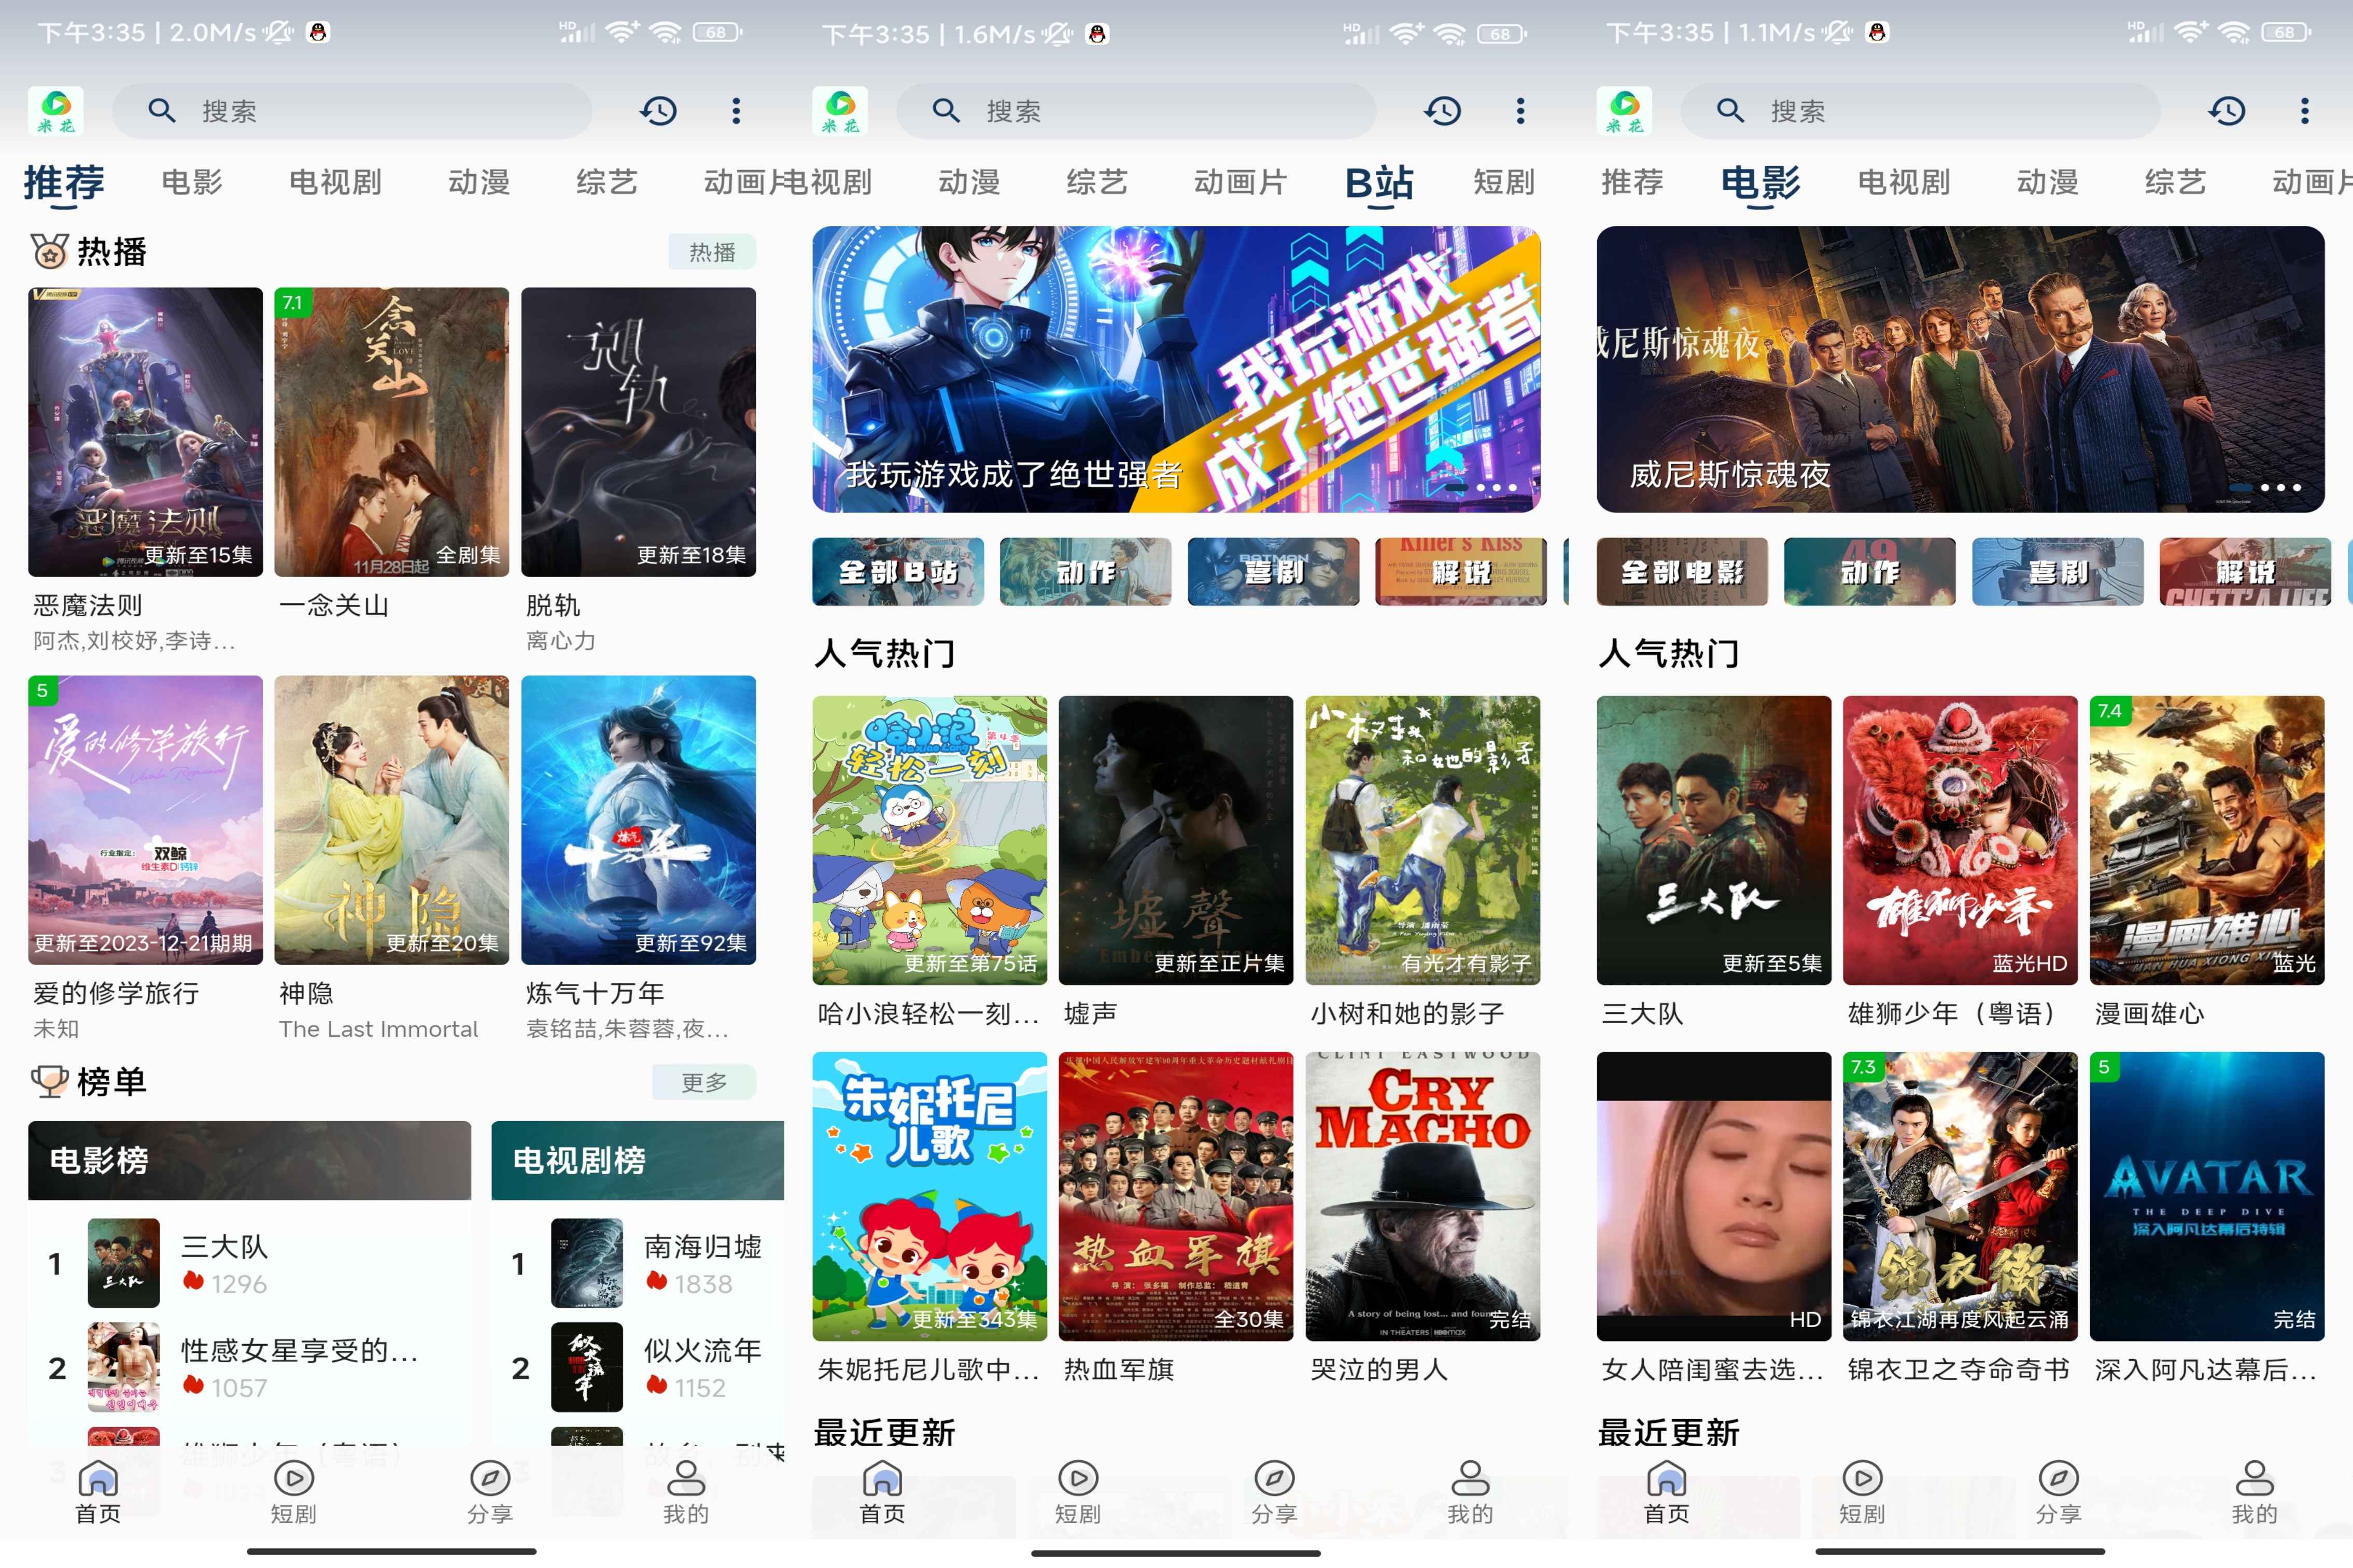This screenshot has height=1568, width=2353.
Task: Switch to 推荐 tab on the 电影 screen
Action: (x=1632, y=182)
